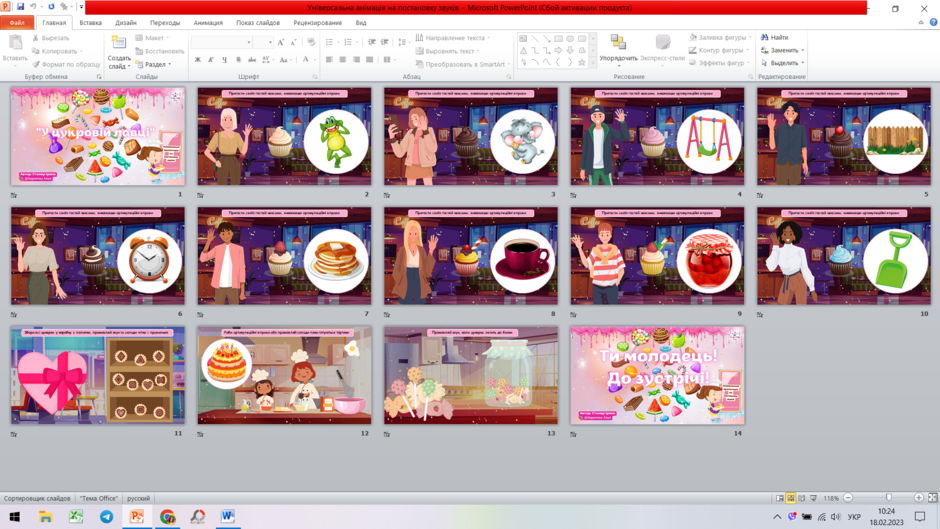Open the Arrange (Упорядочить) tool
The image size is (940, 529).
(x=618, y=47)
